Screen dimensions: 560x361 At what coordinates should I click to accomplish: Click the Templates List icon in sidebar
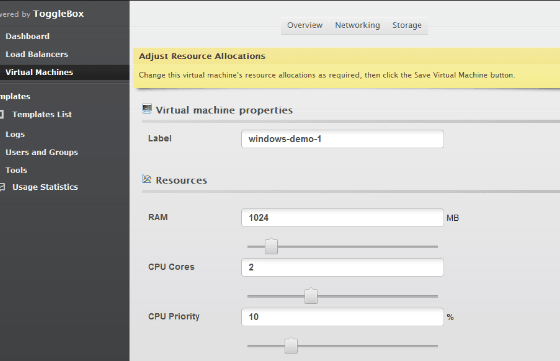2,114
